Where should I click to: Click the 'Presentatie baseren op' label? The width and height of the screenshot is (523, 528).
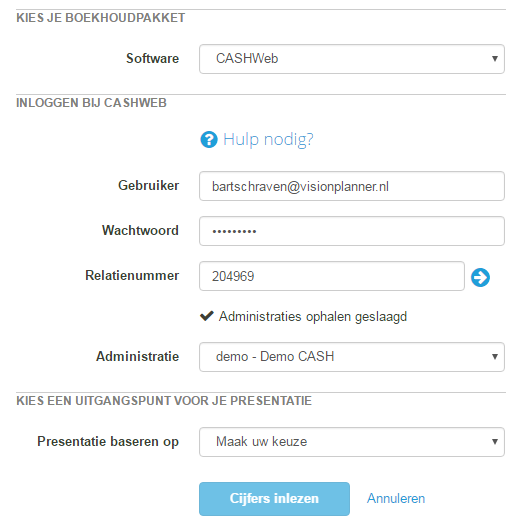click(108, 441)
